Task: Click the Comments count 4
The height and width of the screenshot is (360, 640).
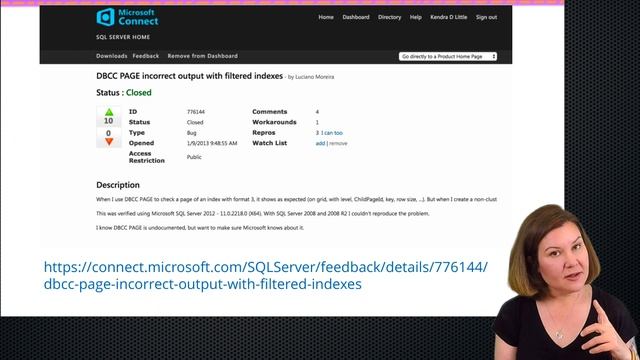Action: pyautogui.click(x=317, y=112)
